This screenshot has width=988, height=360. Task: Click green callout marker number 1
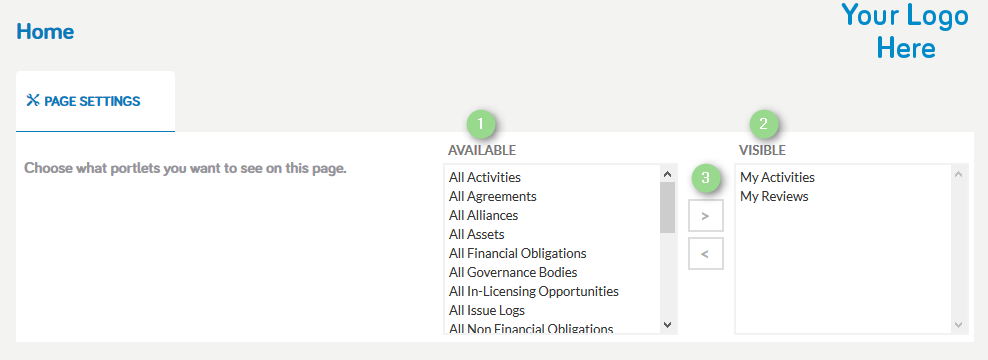tap(481, 125)
